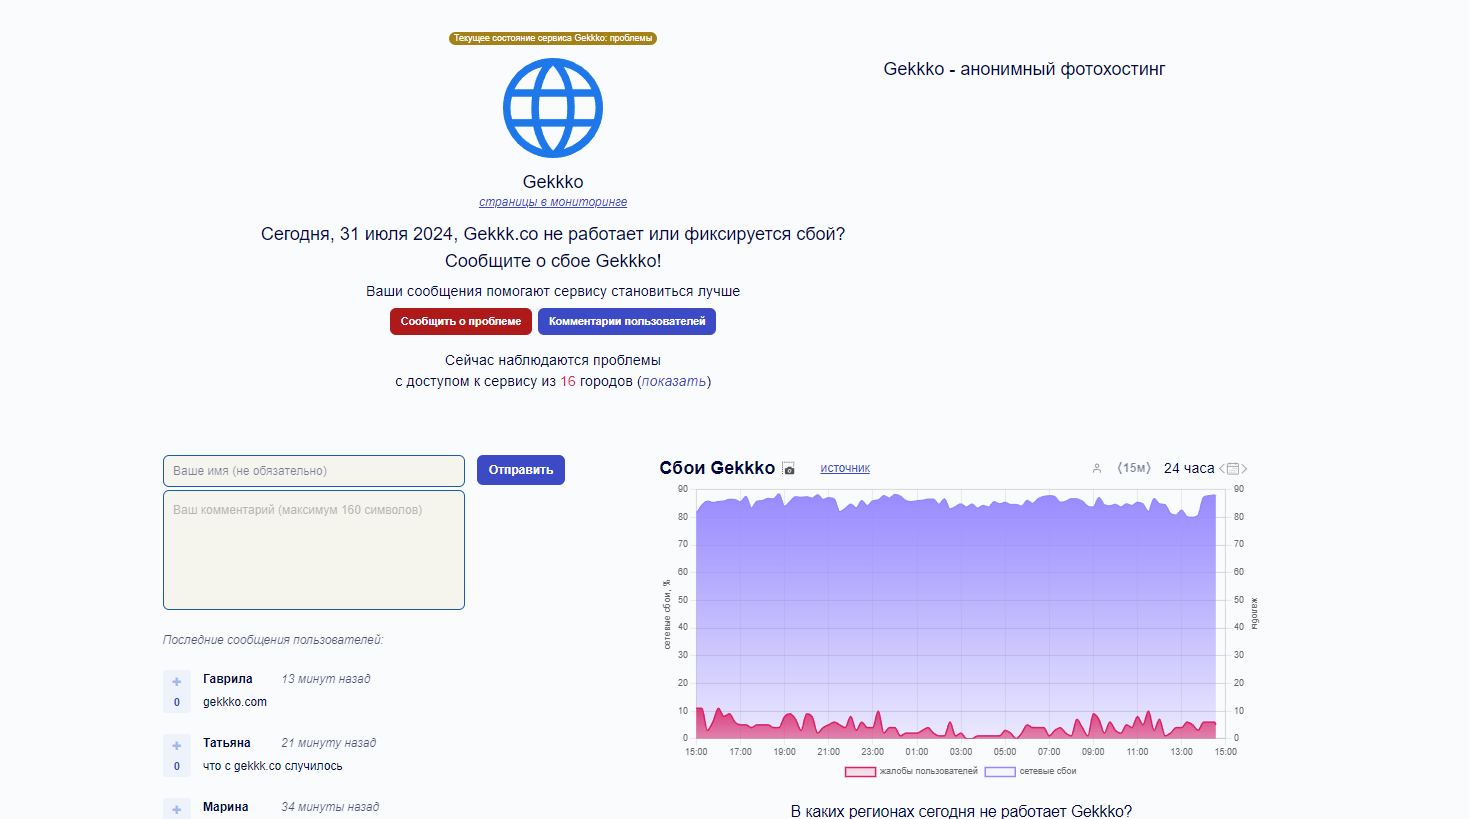
Task: Go to previous period with left chevron
Action: click(1222, 469)
